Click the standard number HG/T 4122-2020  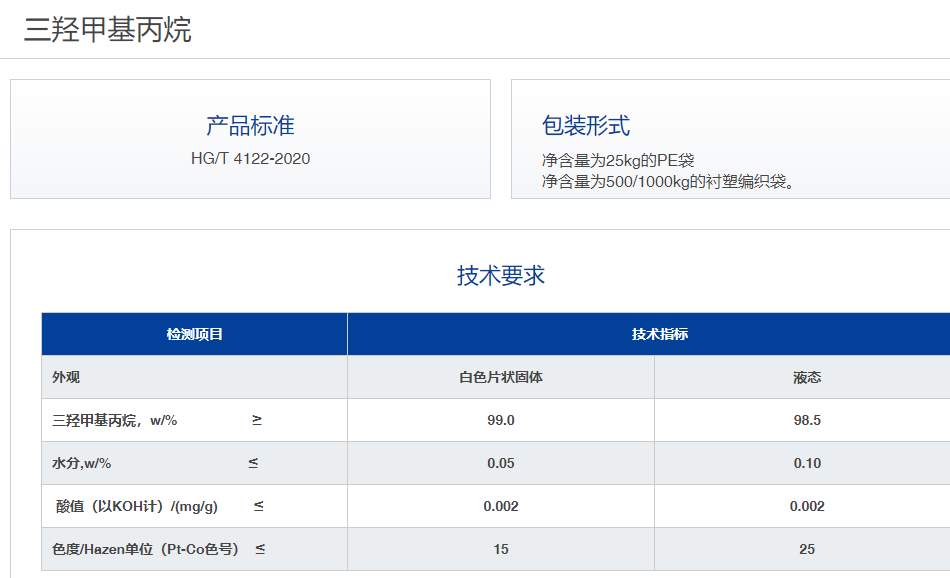[250, 159]
